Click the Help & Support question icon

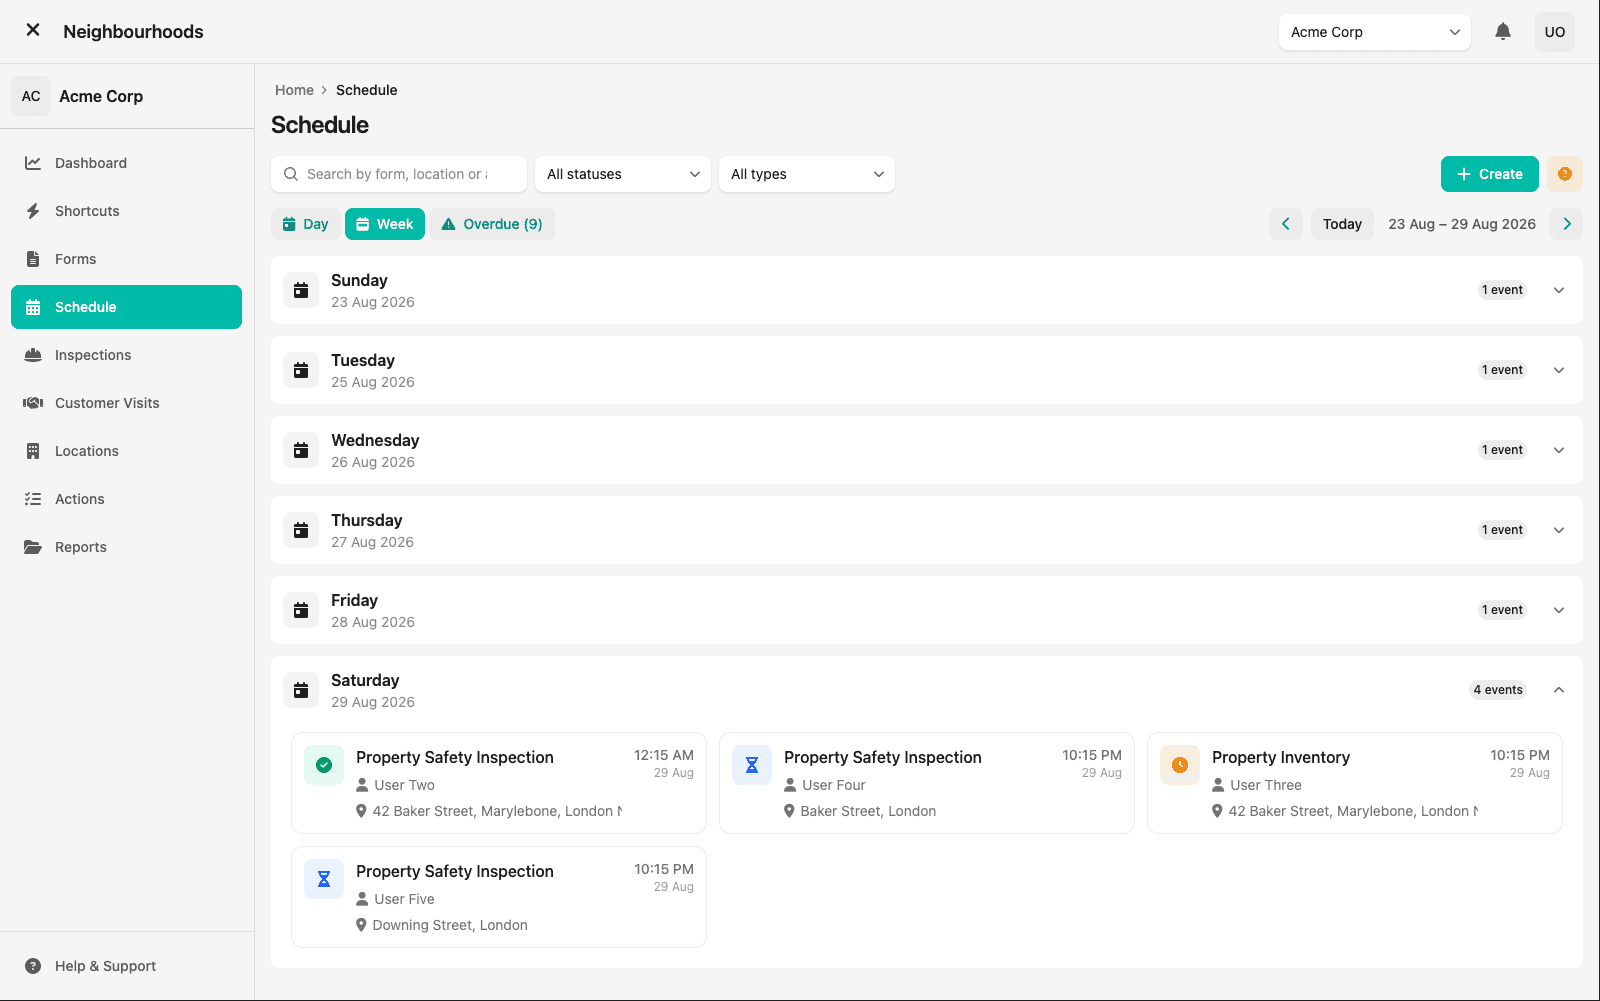[33, 966]
